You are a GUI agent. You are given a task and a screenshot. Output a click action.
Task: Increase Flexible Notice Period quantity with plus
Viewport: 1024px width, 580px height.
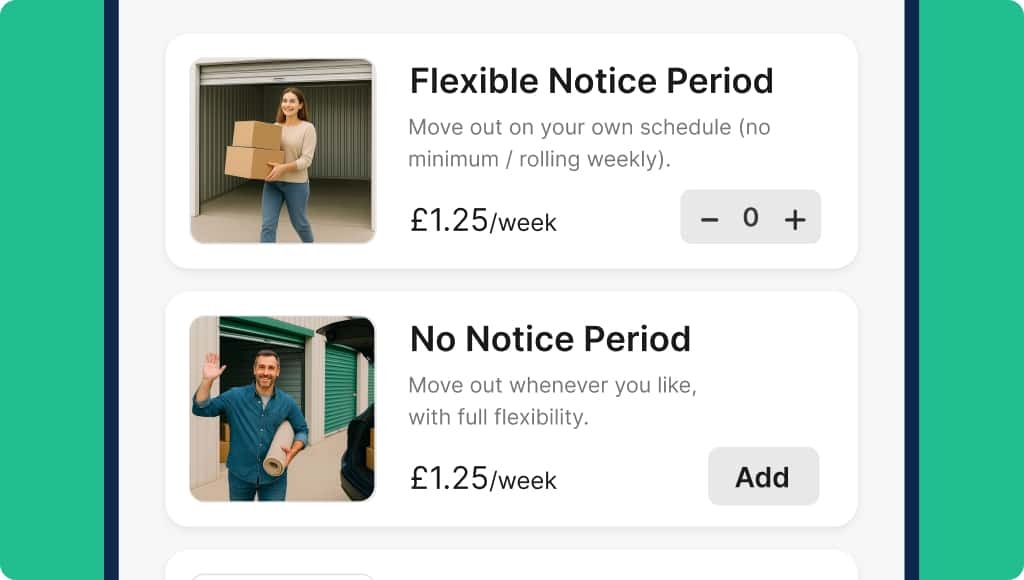point(795,219)
